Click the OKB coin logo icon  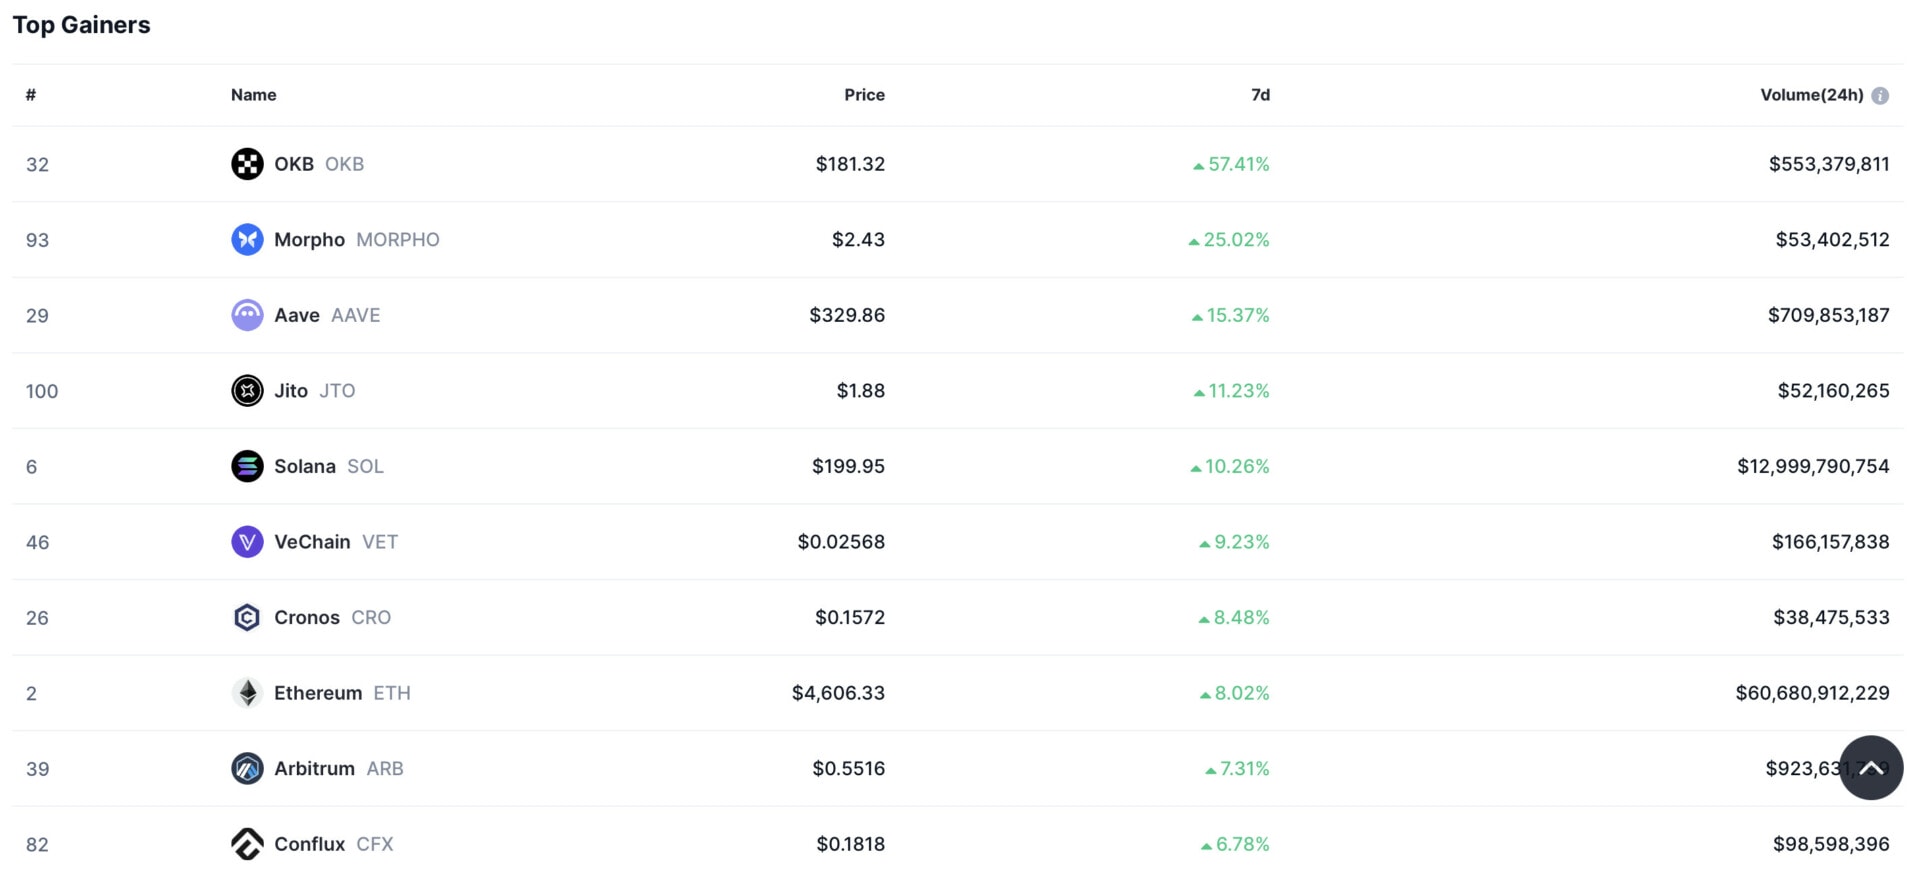click(x=247, y=164)
